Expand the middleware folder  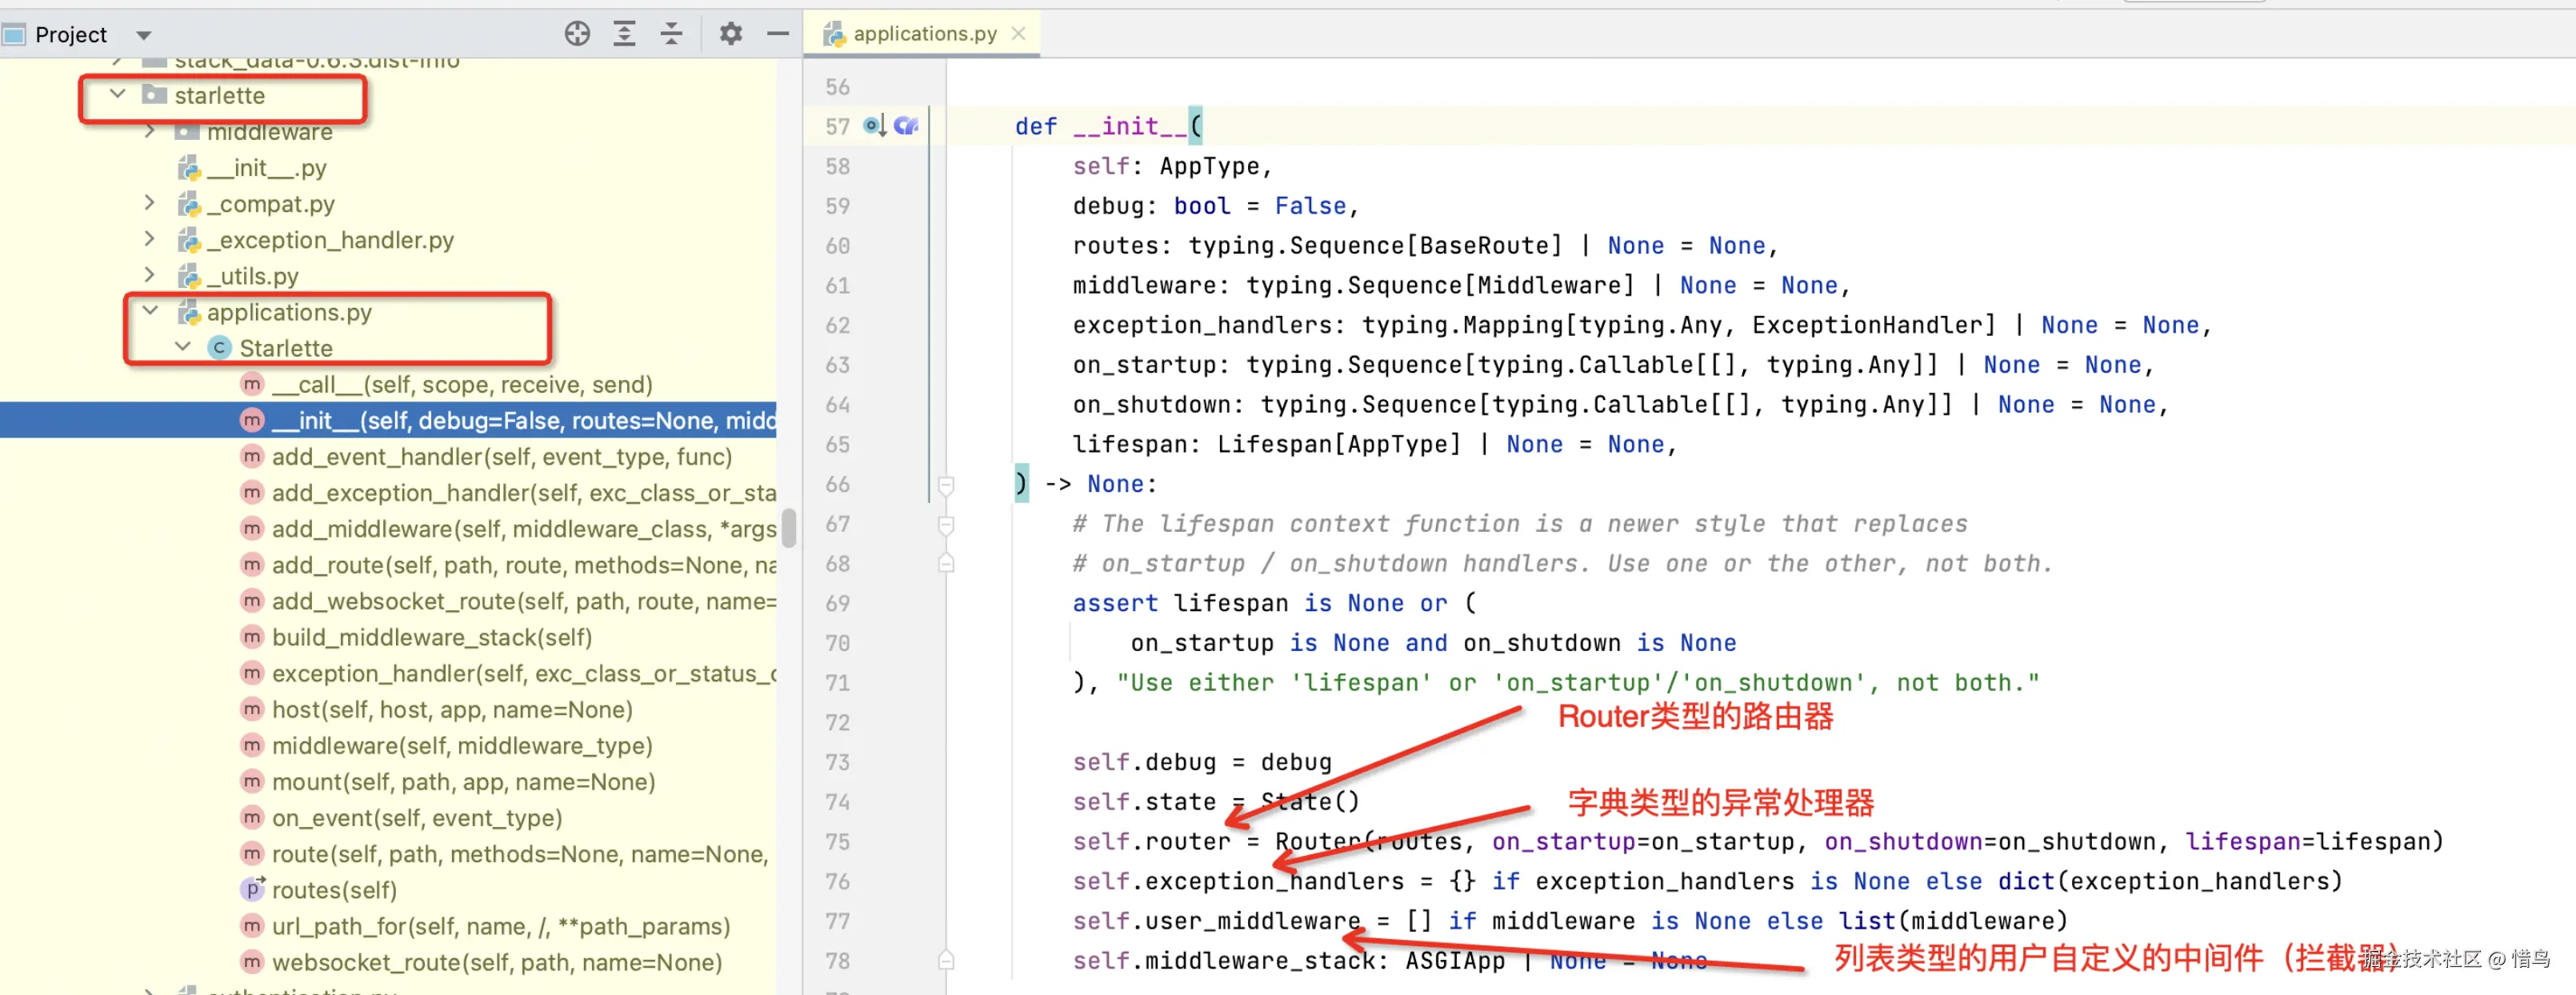click(150, 132)
